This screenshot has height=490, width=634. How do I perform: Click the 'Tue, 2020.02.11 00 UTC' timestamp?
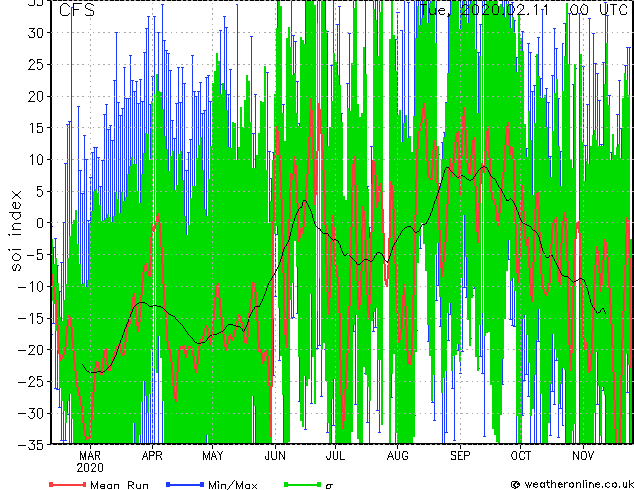(523, 10)
